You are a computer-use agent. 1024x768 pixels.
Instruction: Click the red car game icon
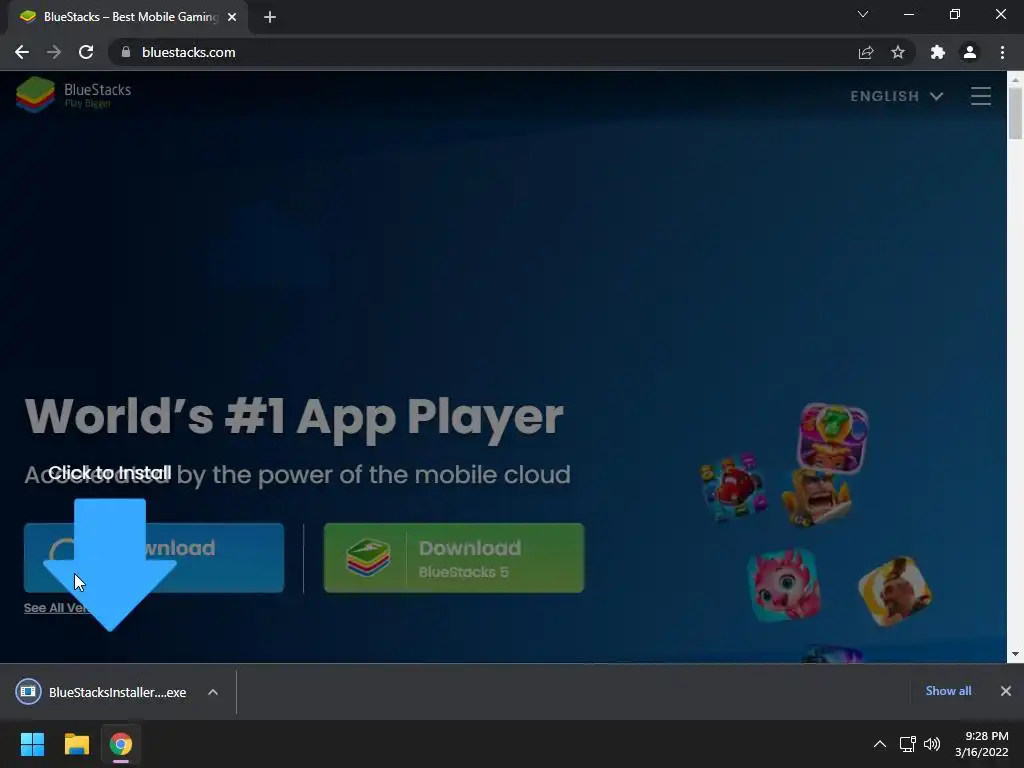coord(732,487)
